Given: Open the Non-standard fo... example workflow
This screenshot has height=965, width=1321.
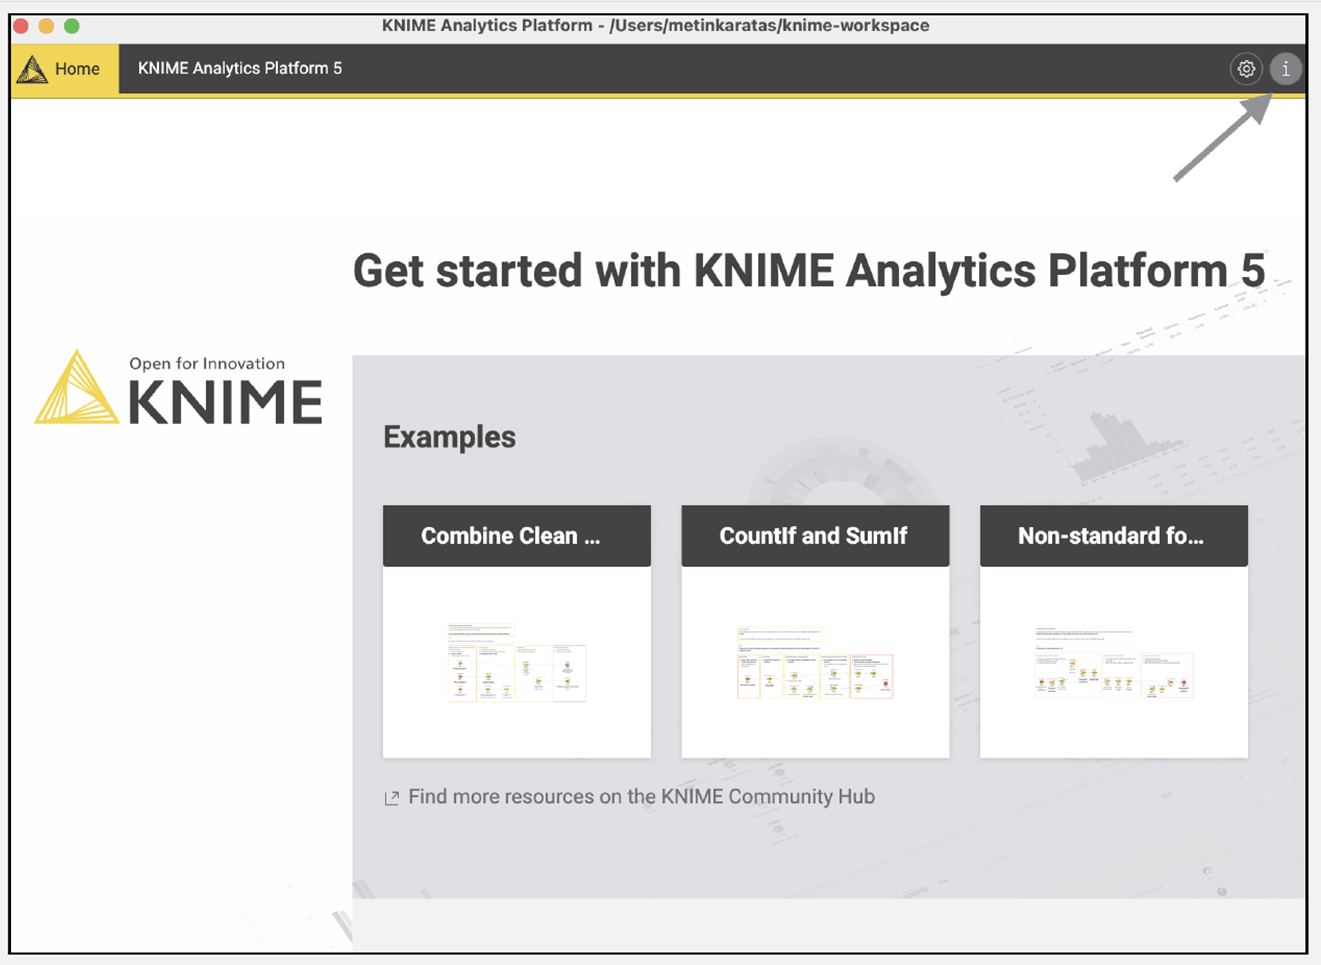Looking at the screenshot, I should click(x=1113, y=536).
